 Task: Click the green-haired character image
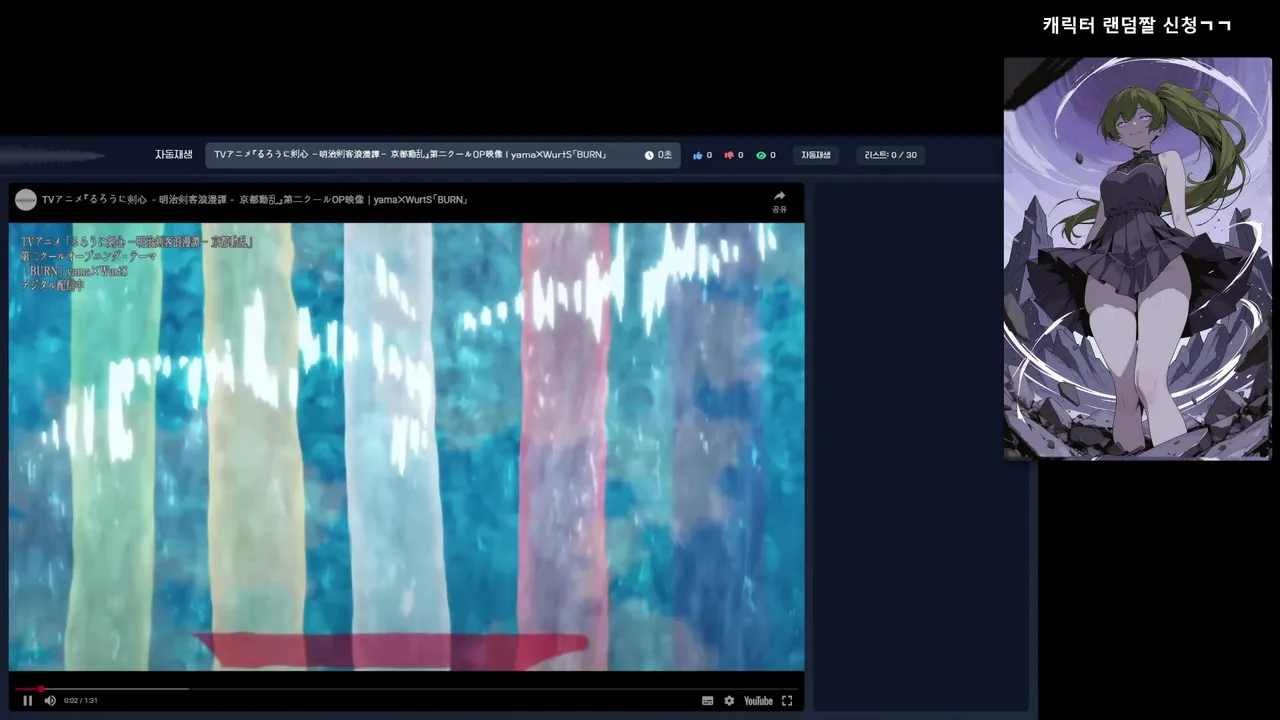pyautogui.click(x=1137, y=258)
